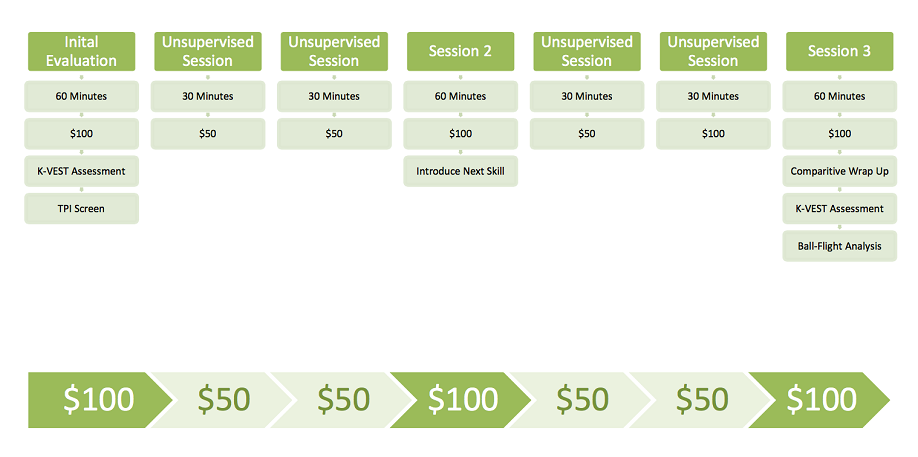Select 60 Minutes box under Session 3
918x457 pixels.
tap(839, 96)
